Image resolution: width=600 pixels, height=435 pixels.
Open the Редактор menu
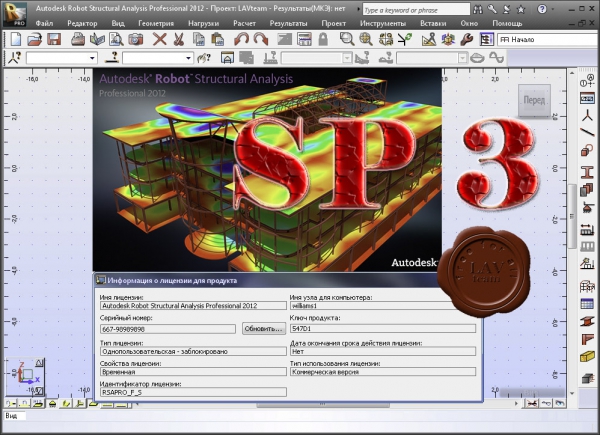click(82, 23)
